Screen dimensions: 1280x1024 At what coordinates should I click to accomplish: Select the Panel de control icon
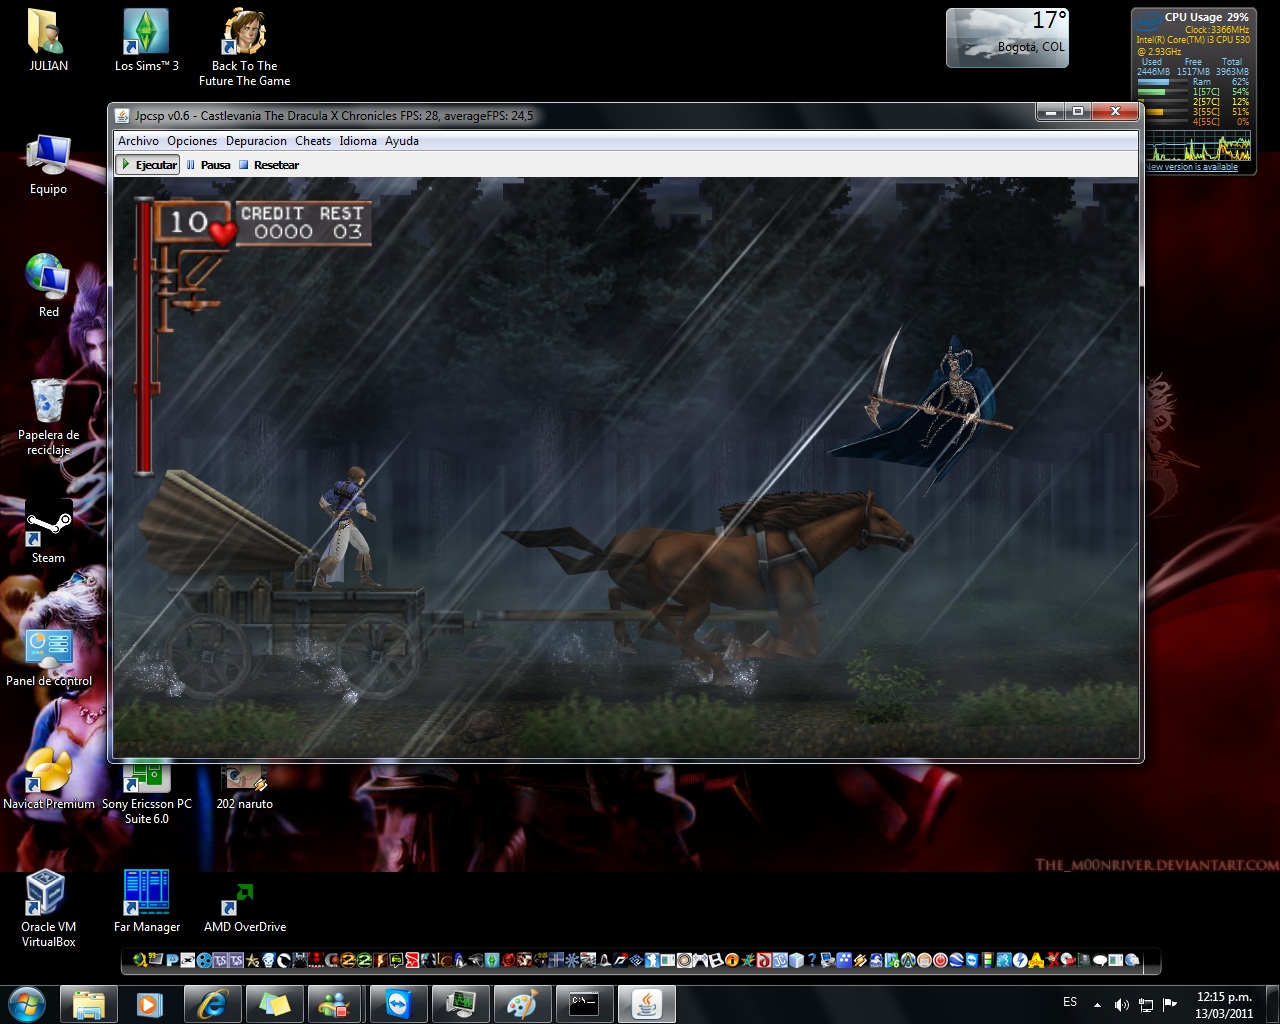click(x=49, y=656)
